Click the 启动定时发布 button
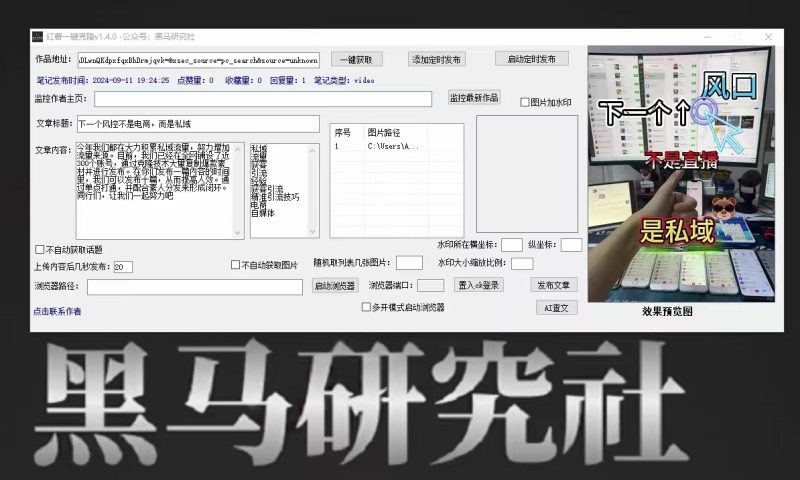Viewport: 800px width, 480px height. coord(531,60)
